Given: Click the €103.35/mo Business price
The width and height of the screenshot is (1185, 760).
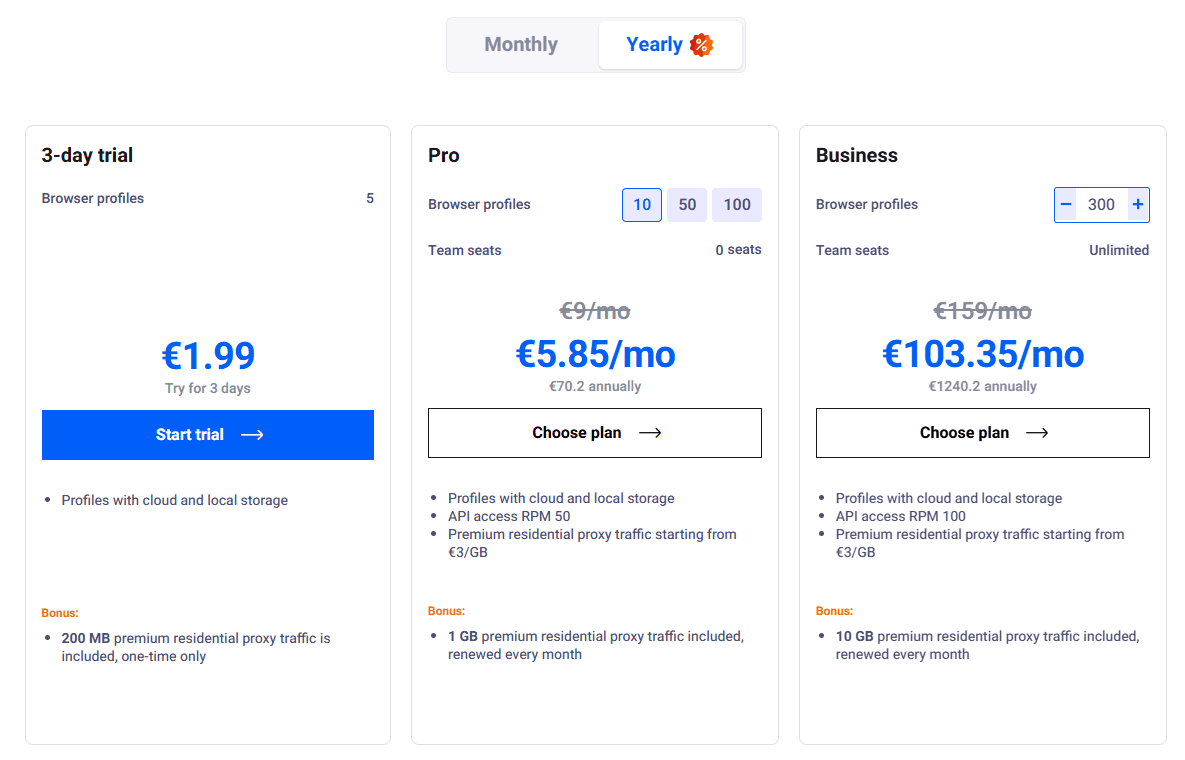Looking at the screenshot, I should [x=982, y=354].
